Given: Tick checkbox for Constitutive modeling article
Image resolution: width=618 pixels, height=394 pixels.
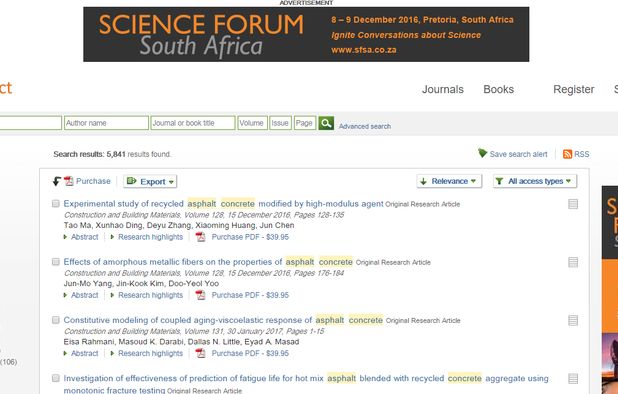Looking at the screenshot, I should click(x=56, y=320).
